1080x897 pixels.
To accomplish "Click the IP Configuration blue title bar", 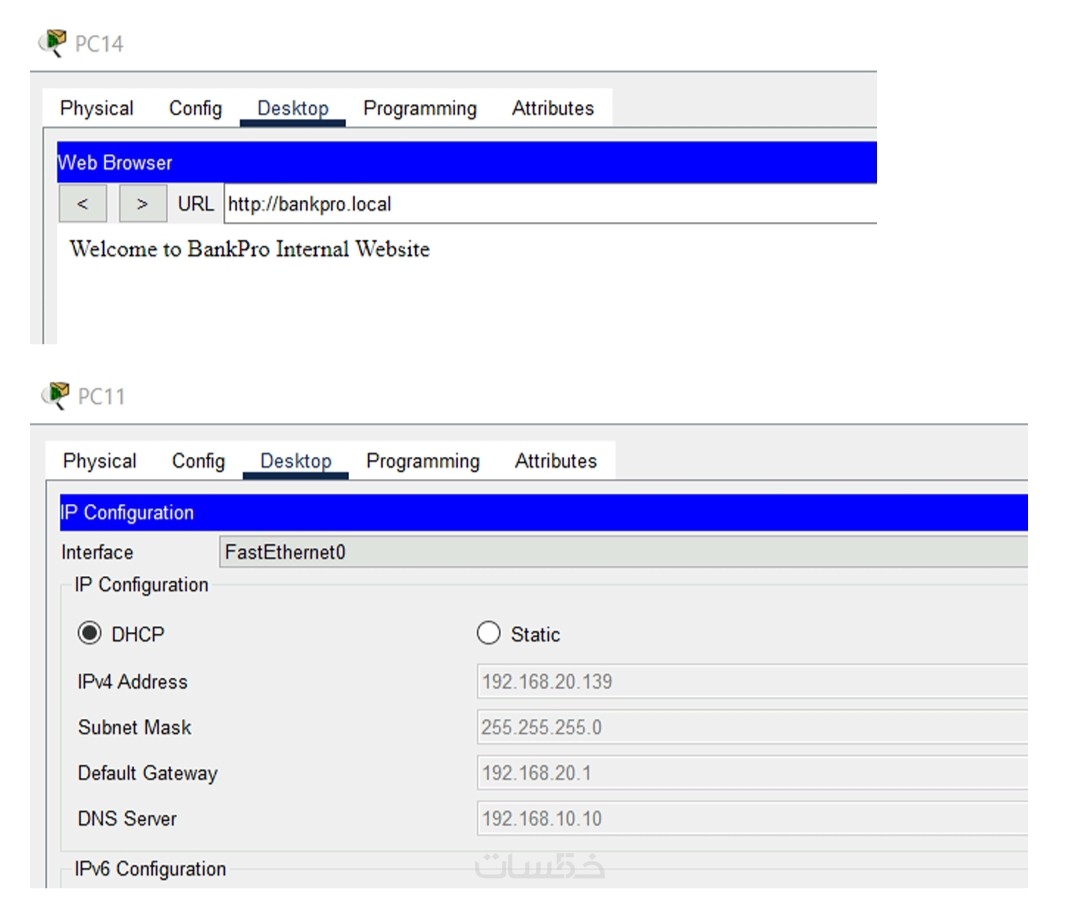I will (543, 513).
